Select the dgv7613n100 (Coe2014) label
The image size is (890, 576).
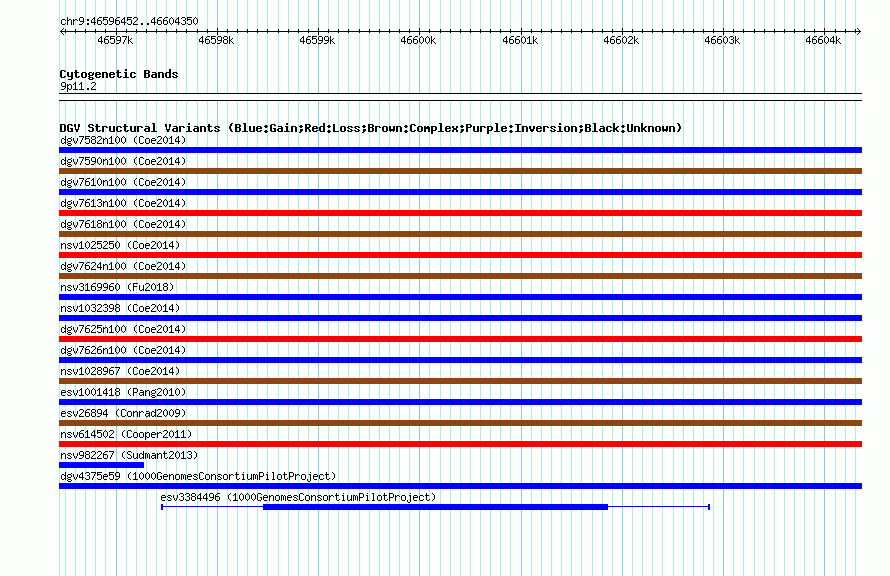(x=123, y=203)
